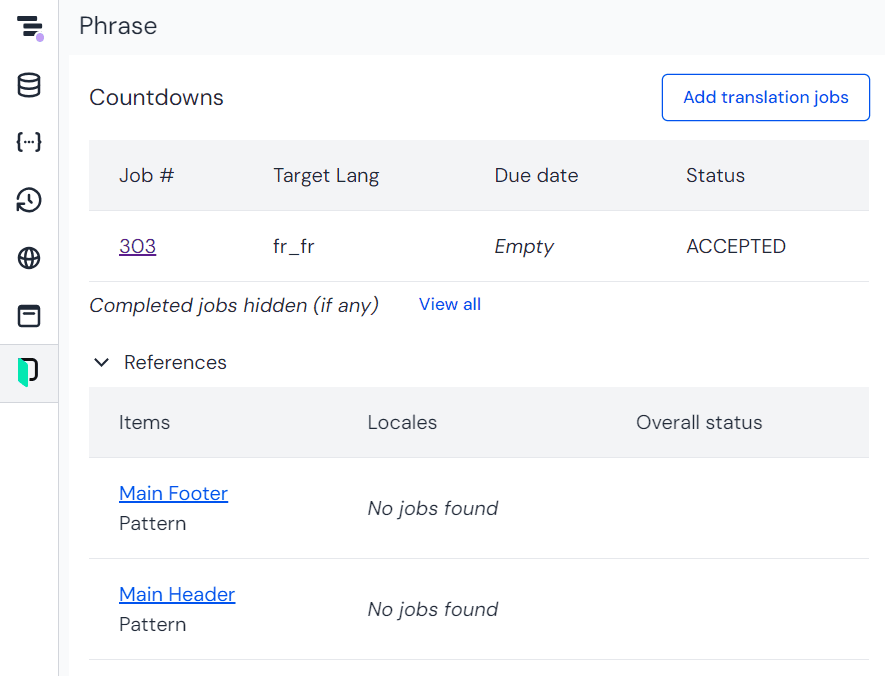The width and height of the screenshot is (885, 676).
Task: Open the window layout icon in sidebar
Action: click(x=29, y=316)
